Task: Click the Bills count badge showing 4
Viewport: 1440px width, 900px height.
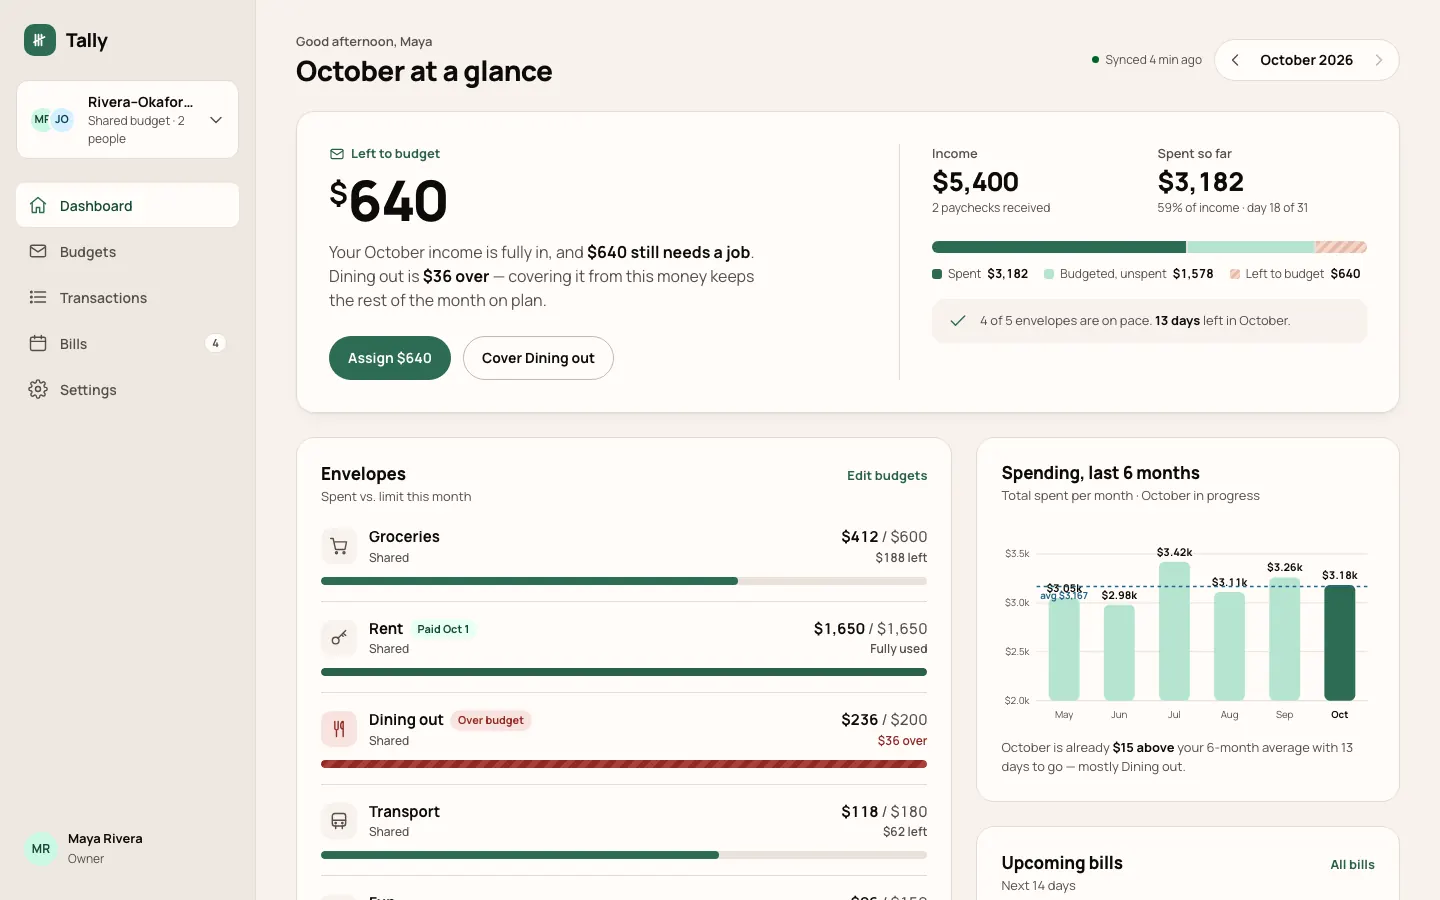Action: coord(215,343)
